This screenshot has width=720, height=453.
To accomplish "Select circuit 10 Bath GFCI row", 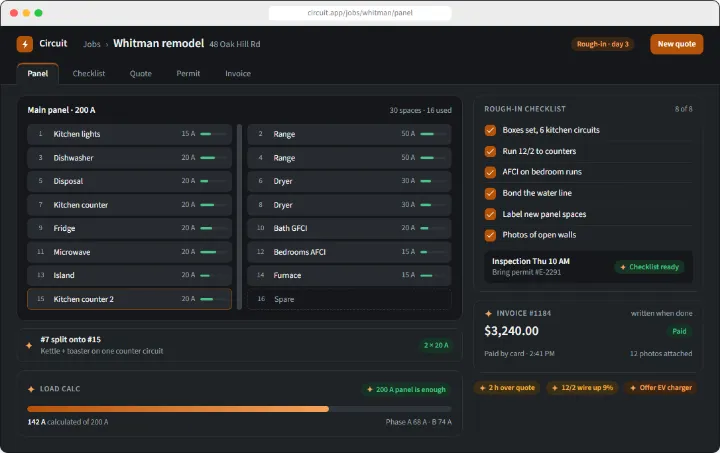I will [349, 229].
